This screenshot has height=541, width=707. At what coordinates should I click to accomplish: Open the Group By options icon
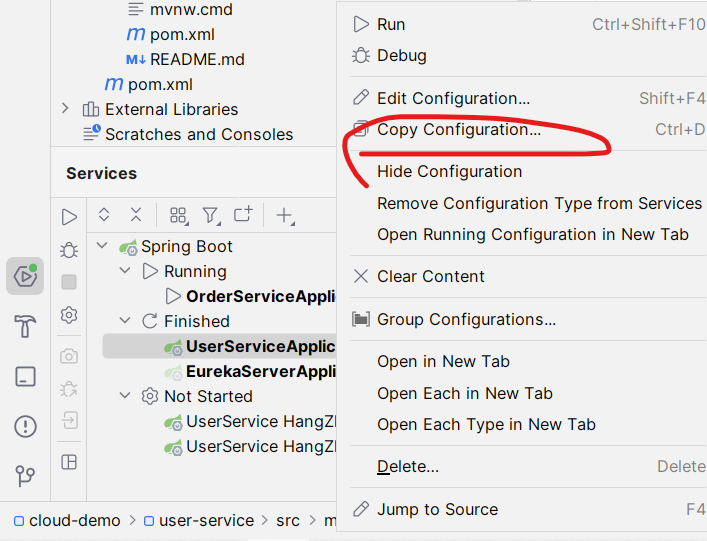click(x=178, y=215)
